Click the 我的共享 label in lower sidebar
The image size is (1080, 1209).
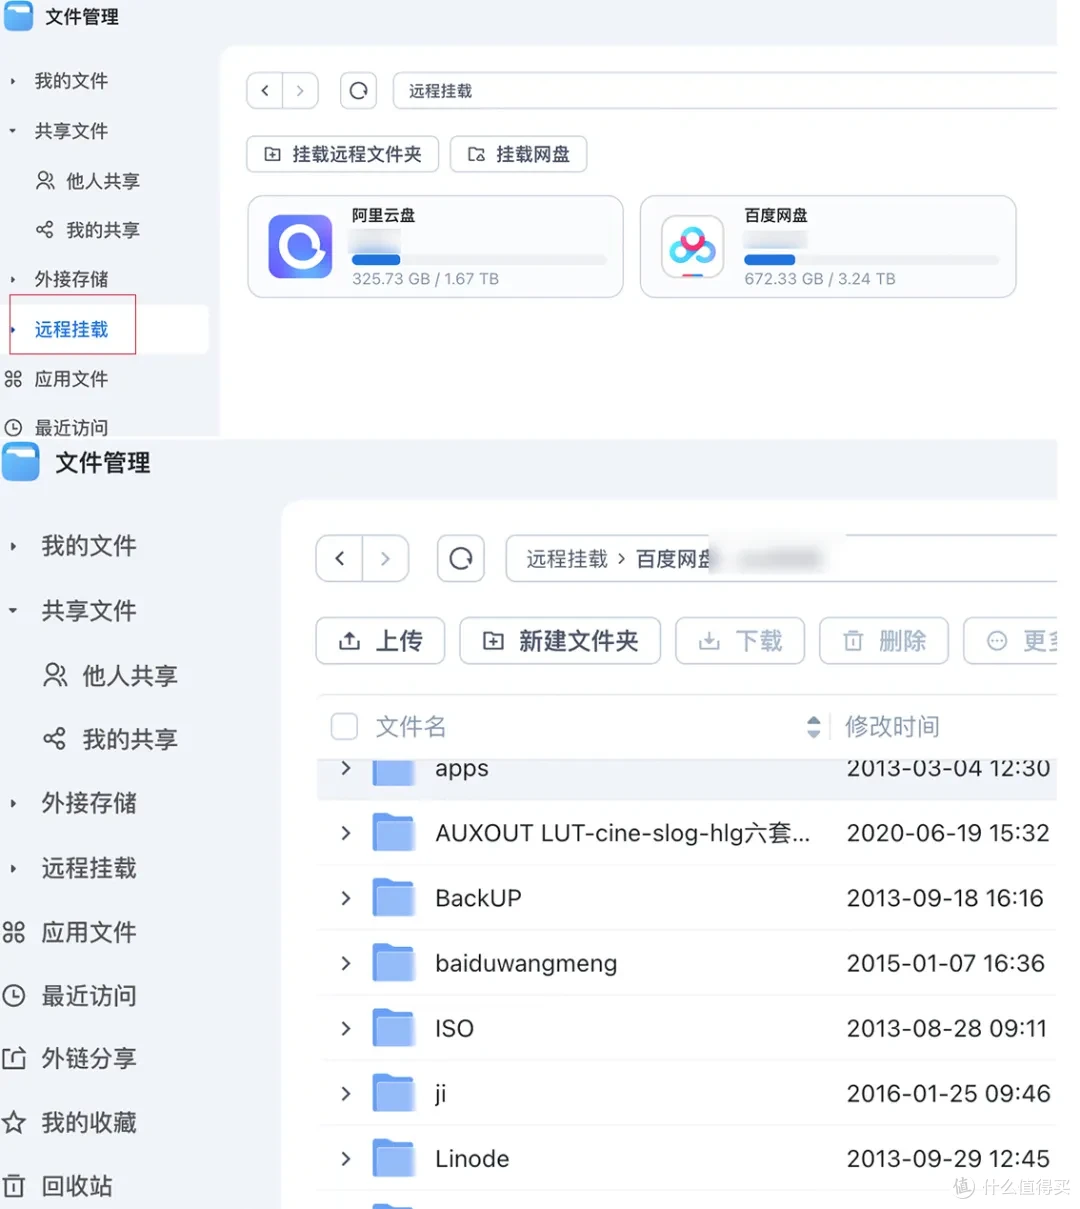[130, 739]
